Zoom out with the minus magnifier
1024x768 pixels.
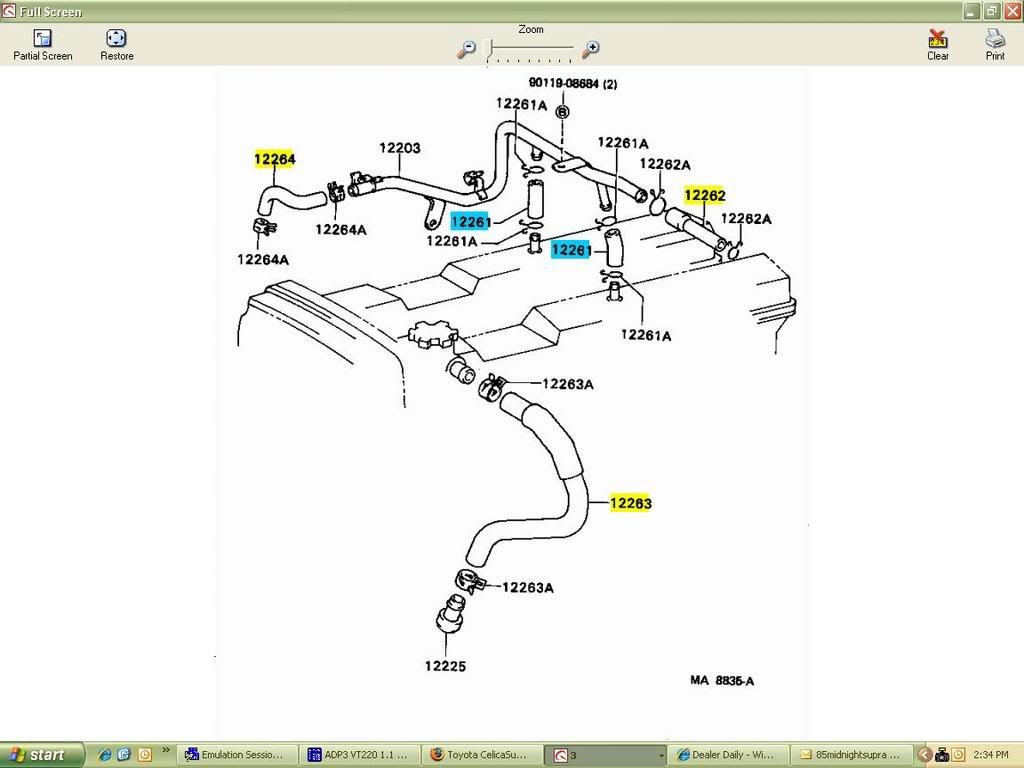coord(466,48)
